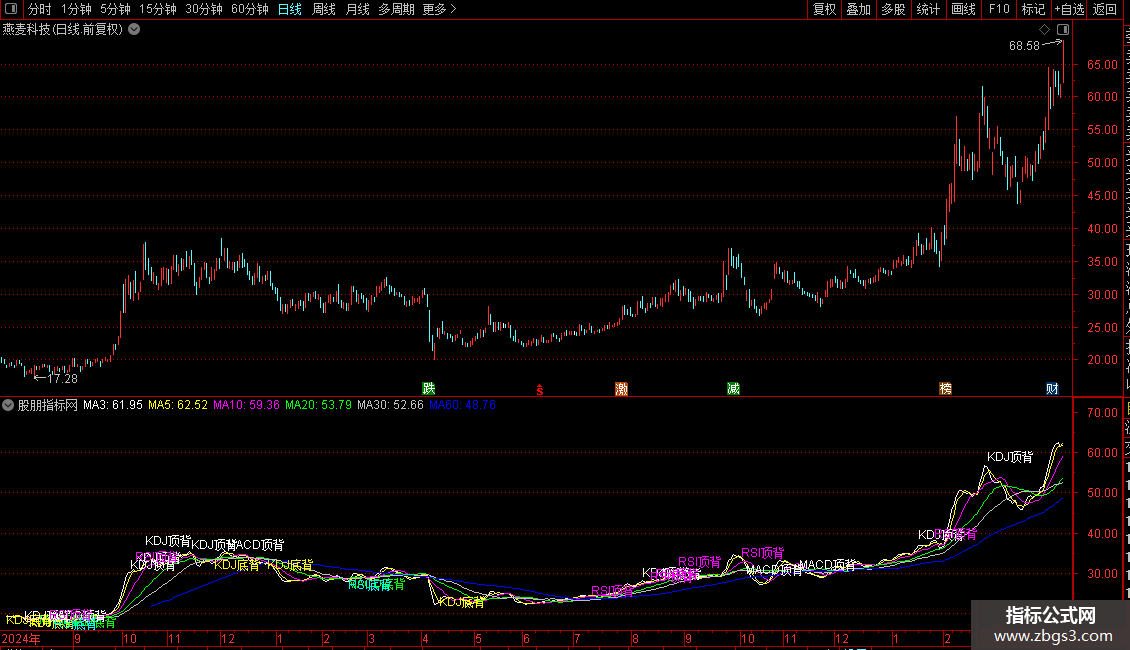Open the 复权 adjustment menu
Screen dimensions: 1130x650
[824, 9]
